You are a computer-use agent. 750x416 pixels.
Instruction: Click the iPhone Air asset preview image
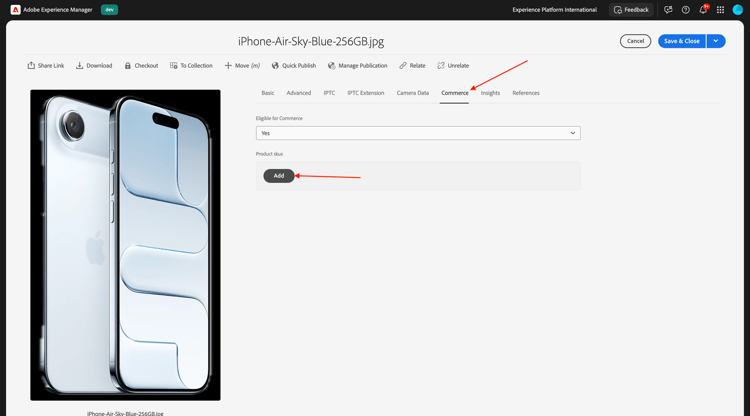click(125, 245)
